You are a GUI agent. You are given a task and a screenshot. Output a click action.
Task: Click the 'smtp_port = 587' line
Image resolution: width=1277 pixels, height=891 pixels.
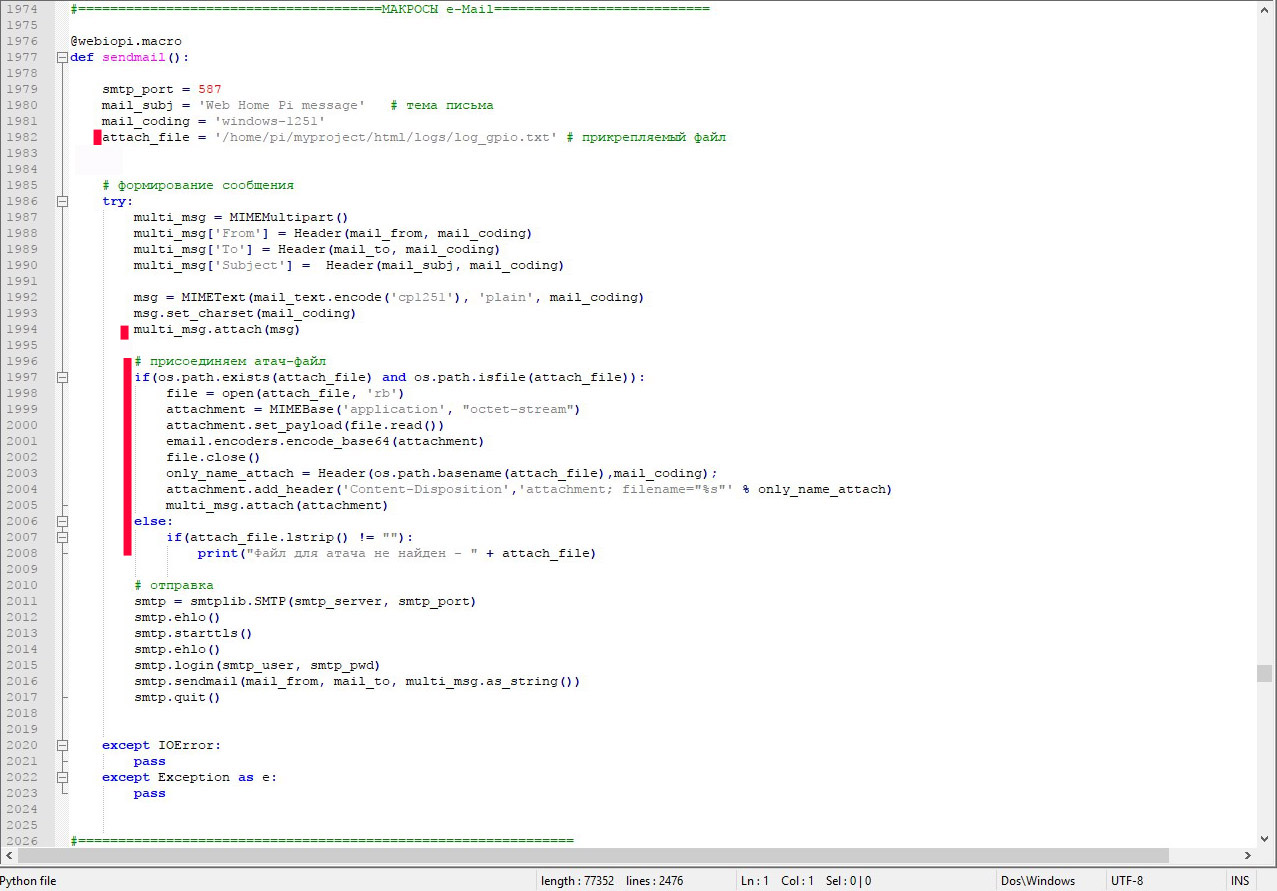(x=162, y=89)
